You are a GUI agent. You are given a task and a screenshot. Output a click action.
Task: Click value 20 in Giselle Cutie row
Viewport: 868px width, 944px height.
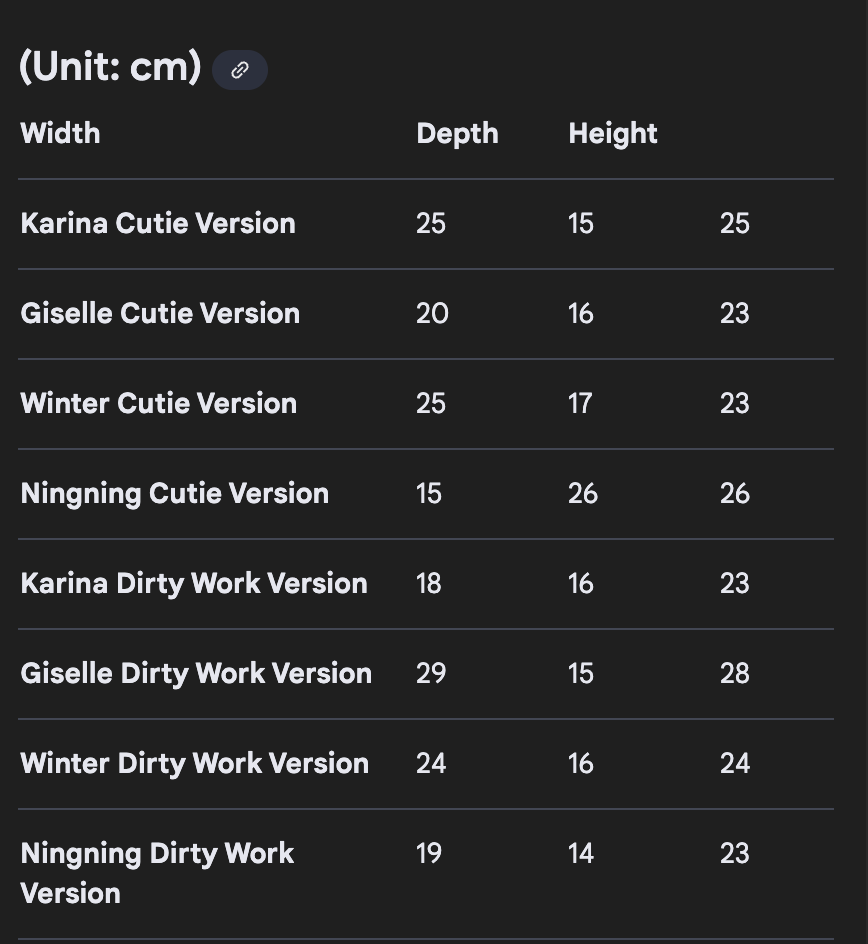[x=432, y=313]
